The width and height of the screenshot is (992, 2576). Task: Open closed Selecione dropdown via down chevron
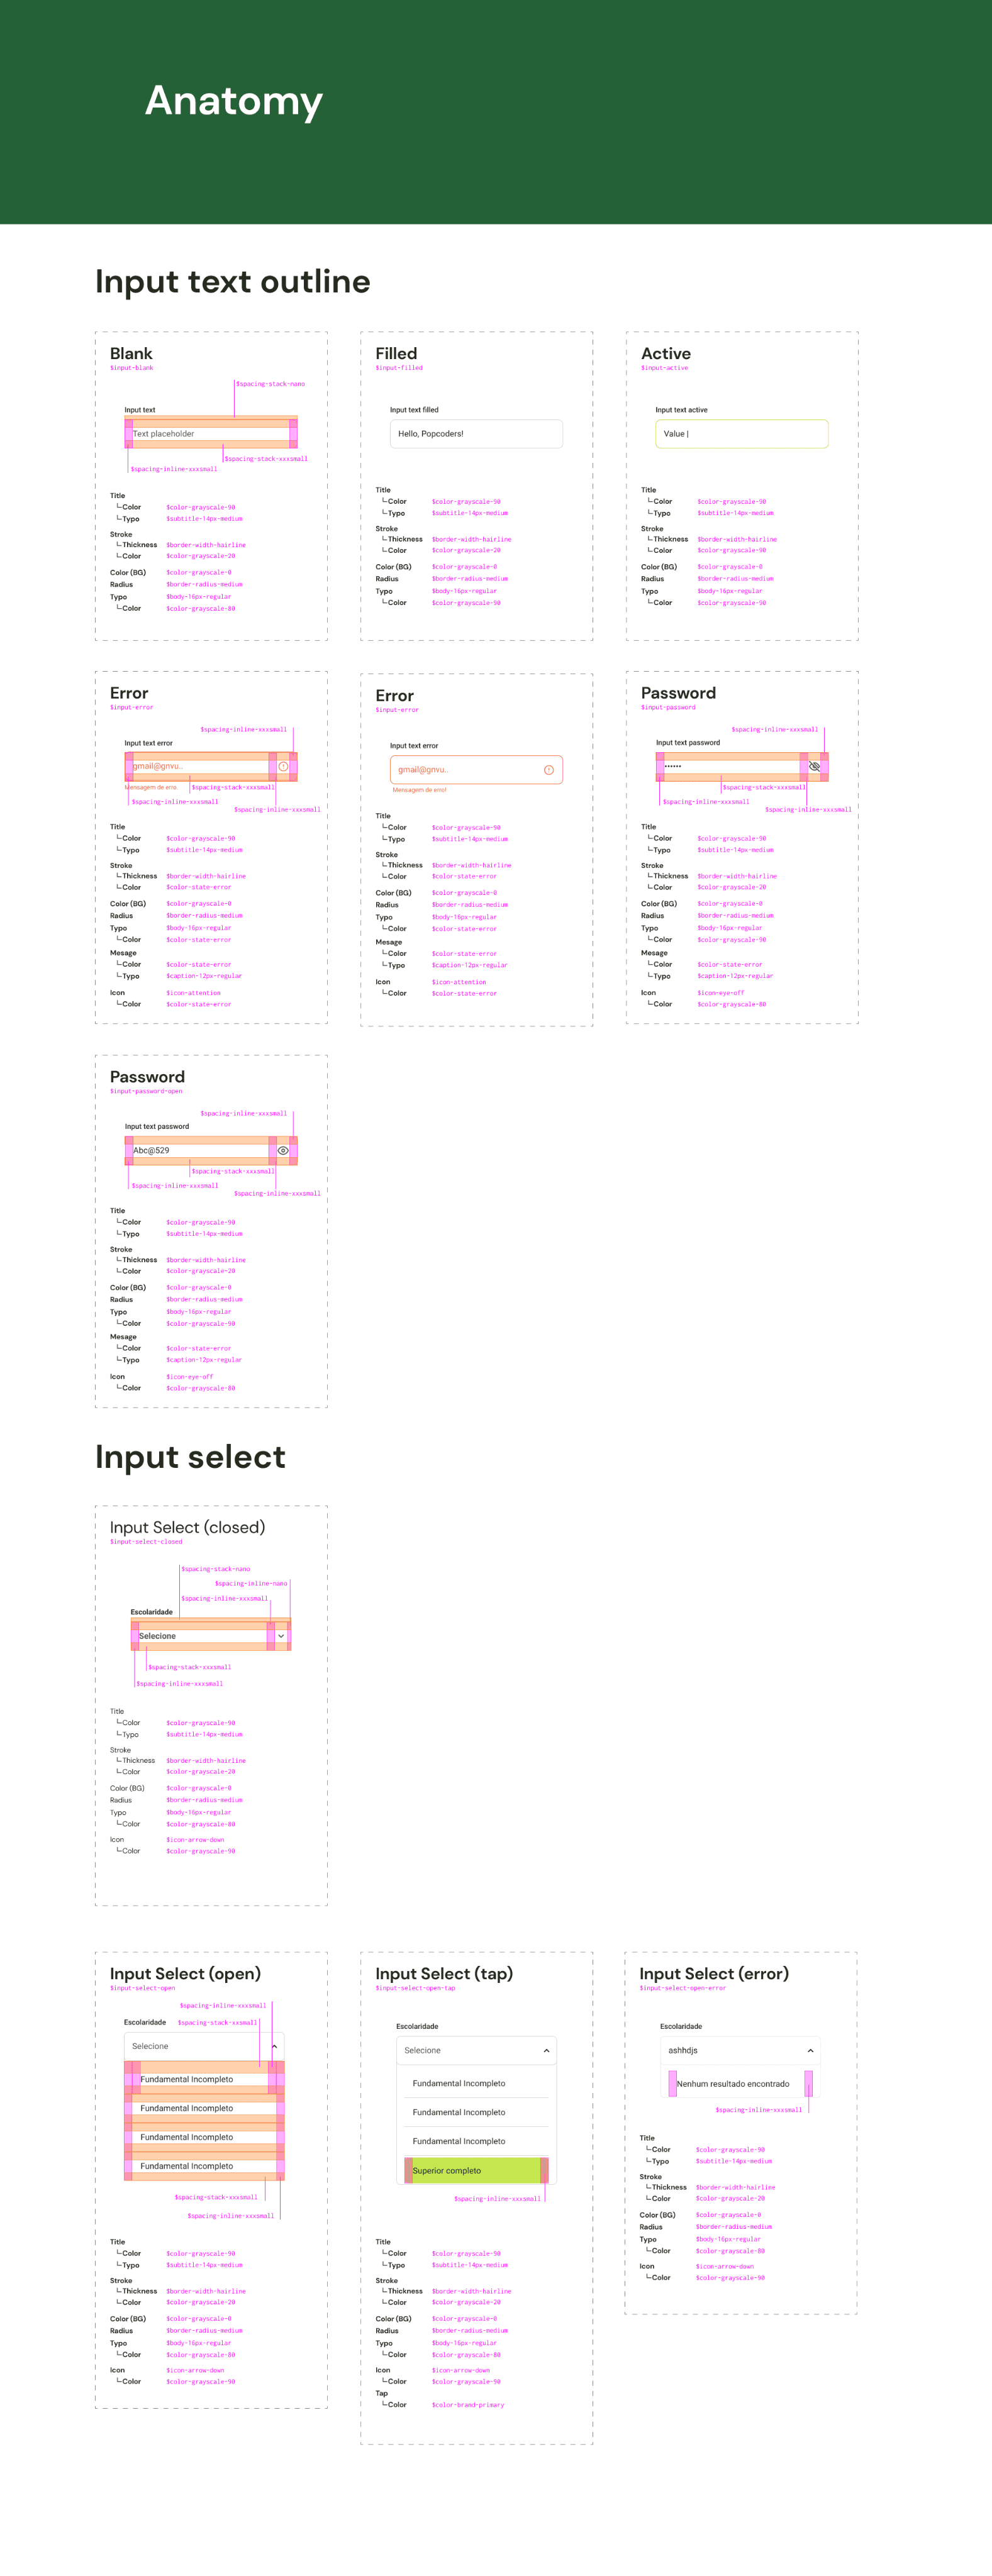281,1636
